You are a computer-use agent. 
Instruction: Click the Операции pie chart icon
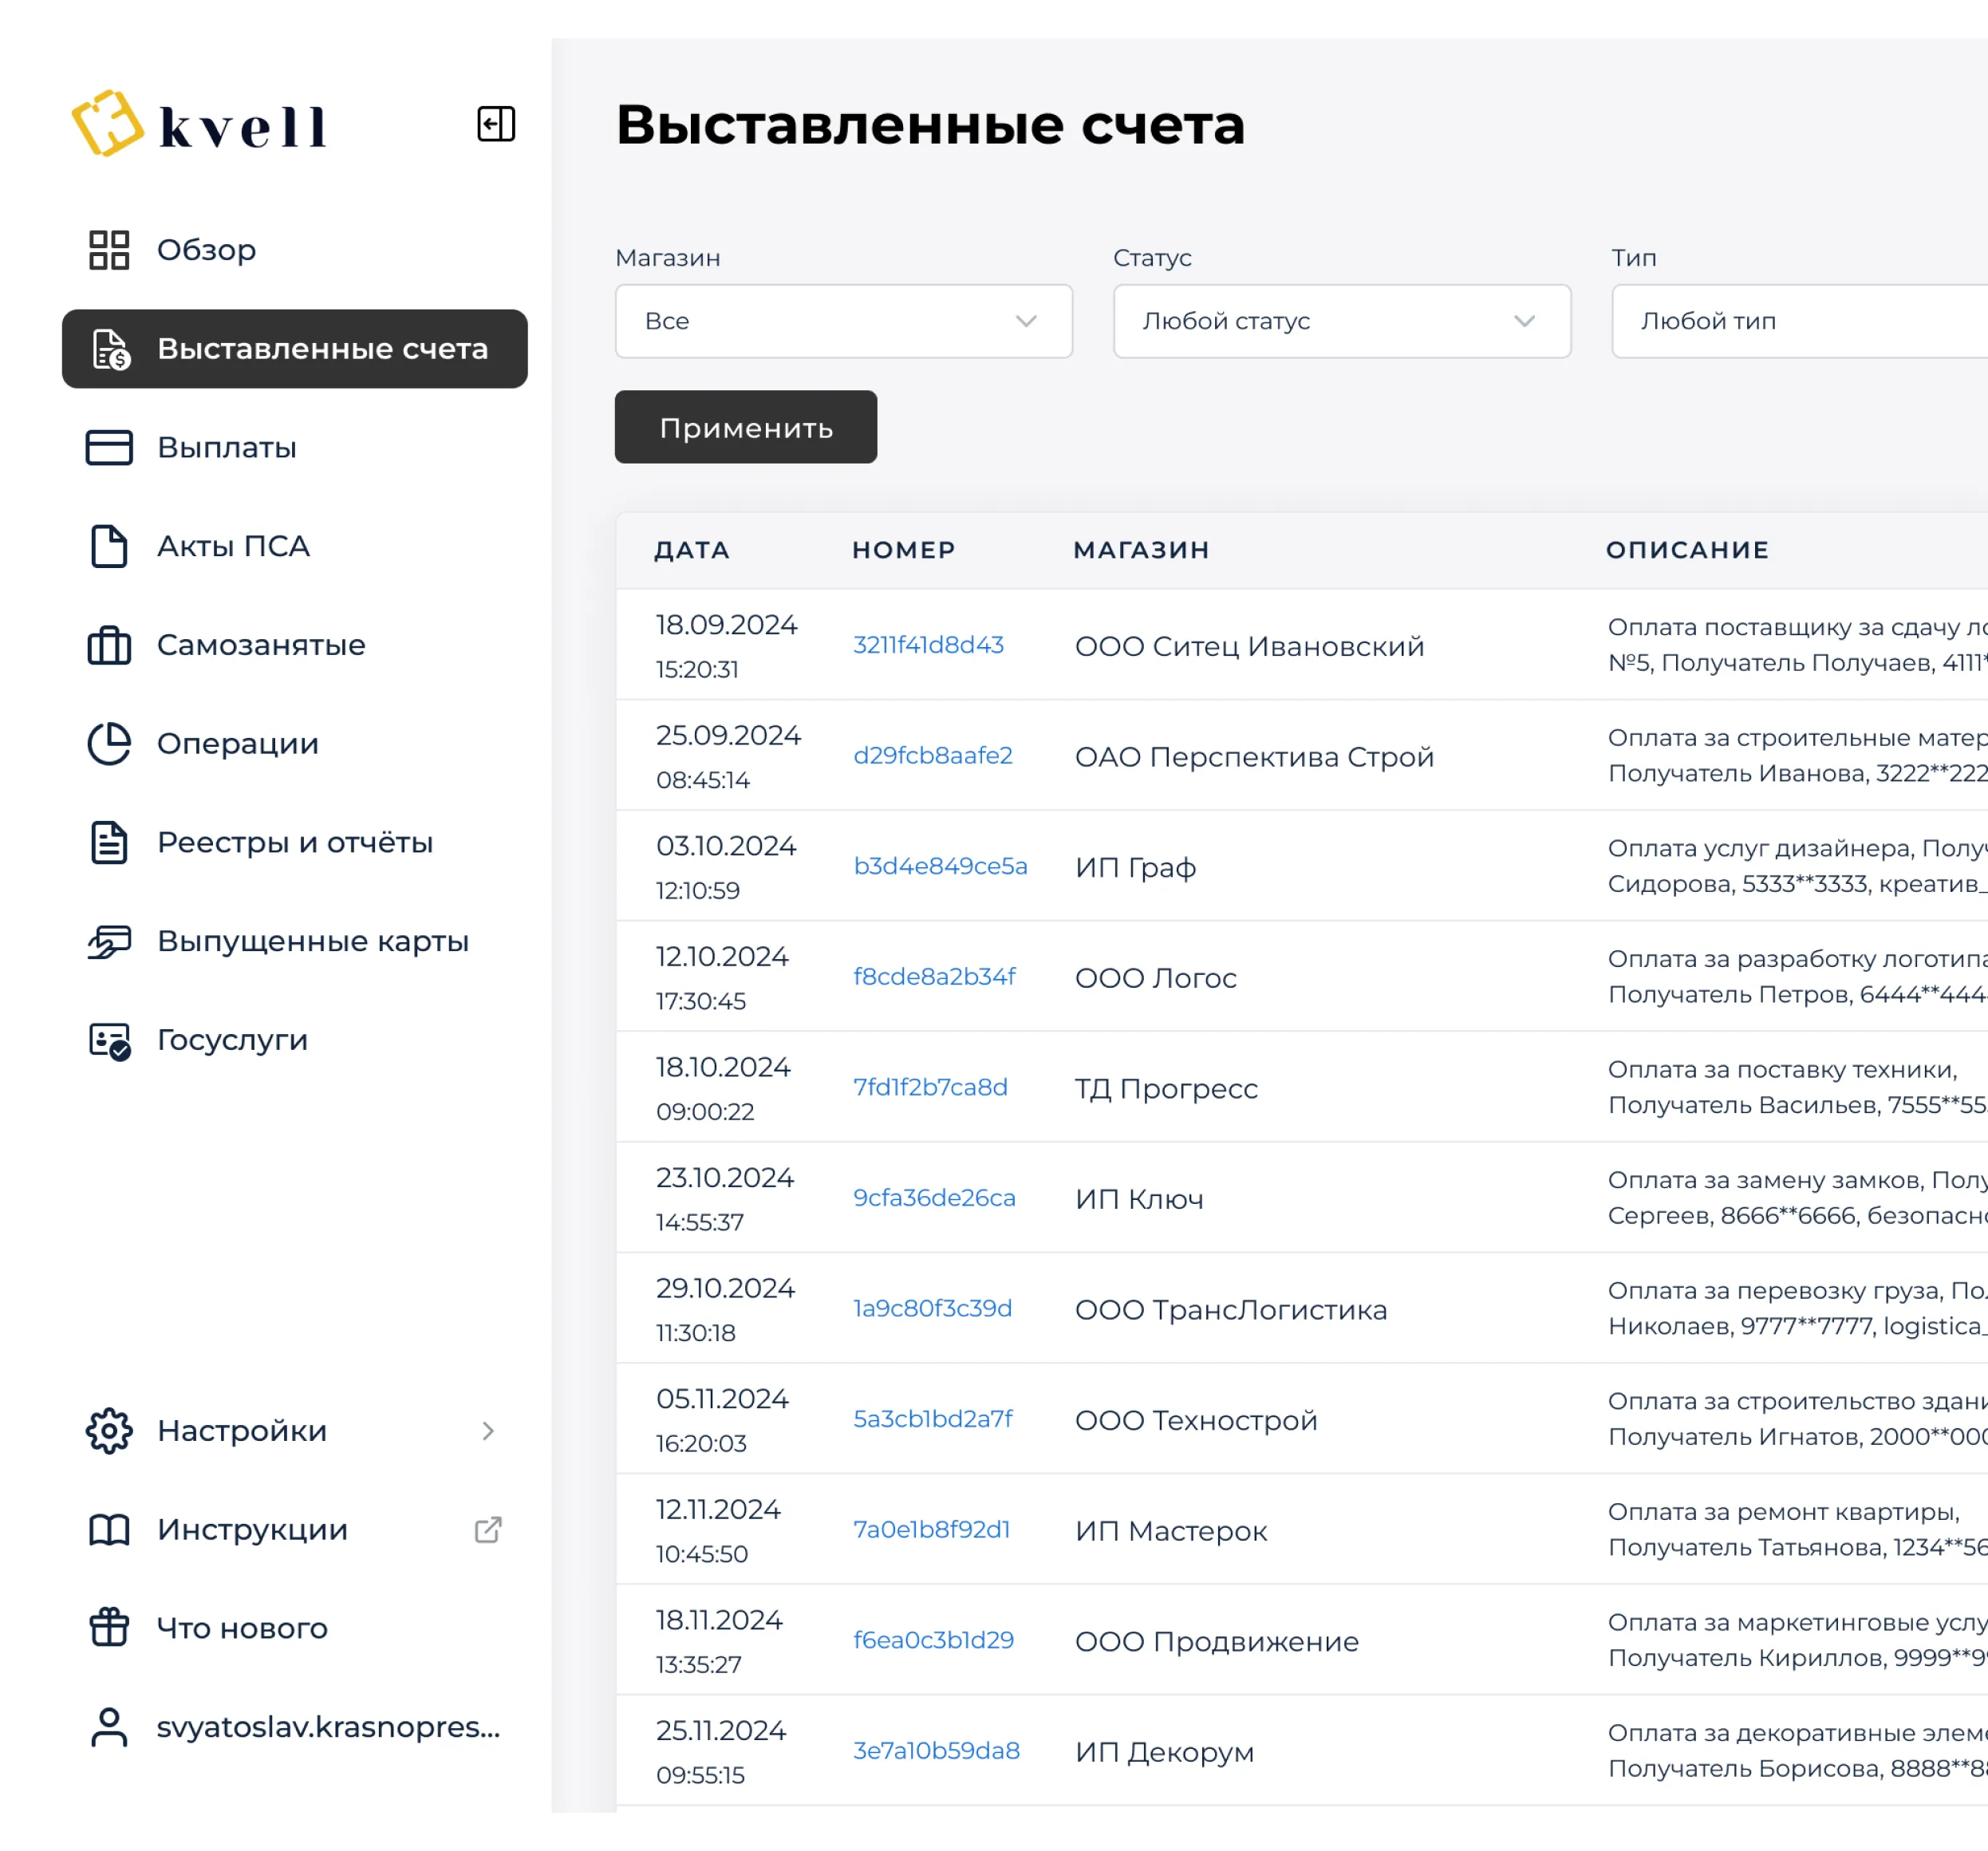(109, 743)
